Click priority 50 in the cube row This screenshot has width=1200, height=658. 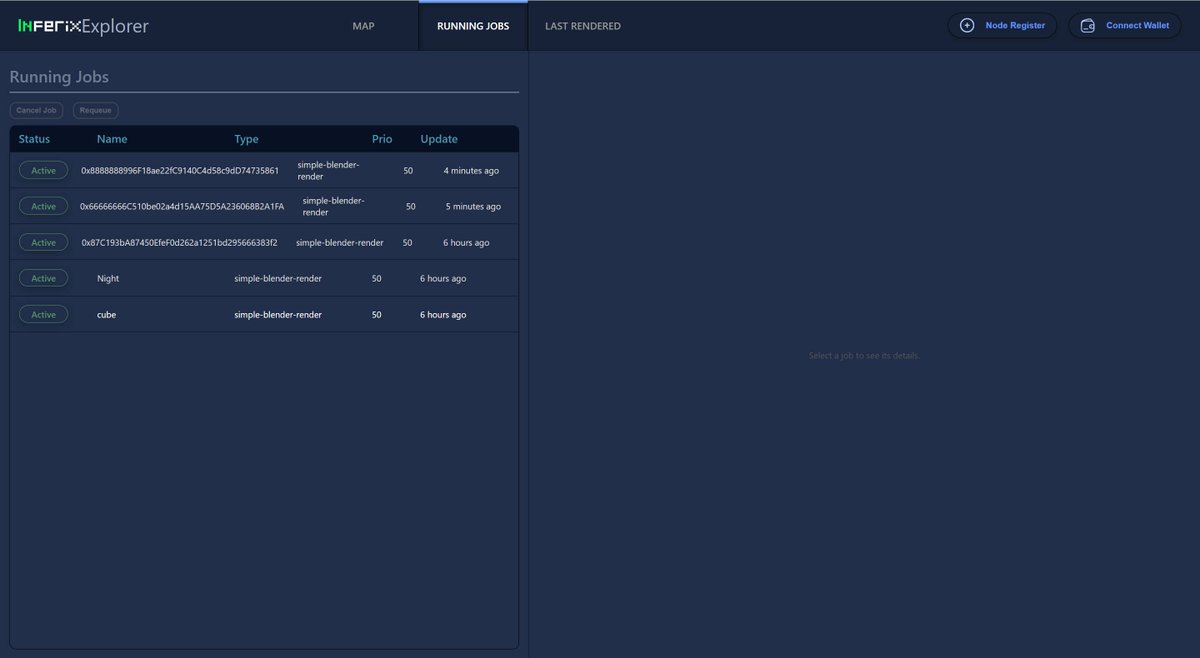click(376, 315)
